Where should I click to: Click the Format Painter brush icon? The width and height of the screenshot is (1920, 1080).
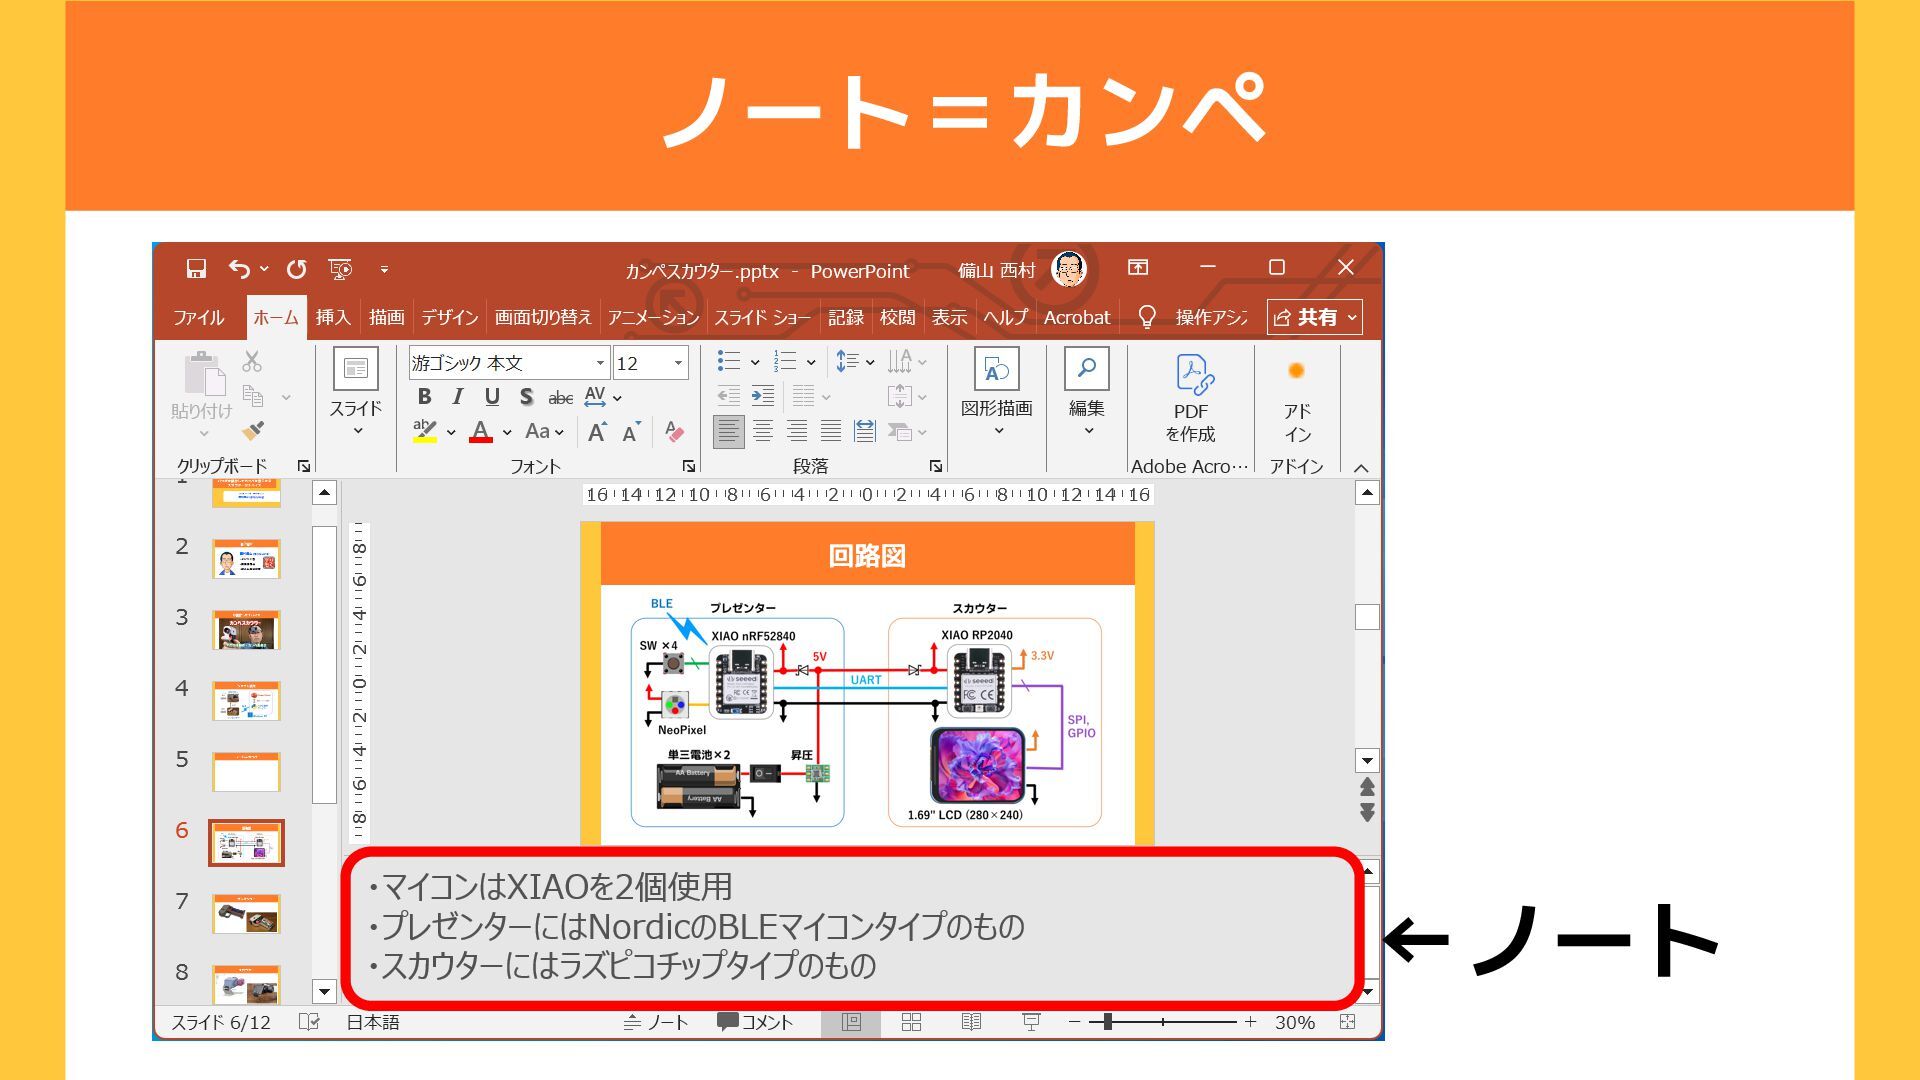pos(253,431)
